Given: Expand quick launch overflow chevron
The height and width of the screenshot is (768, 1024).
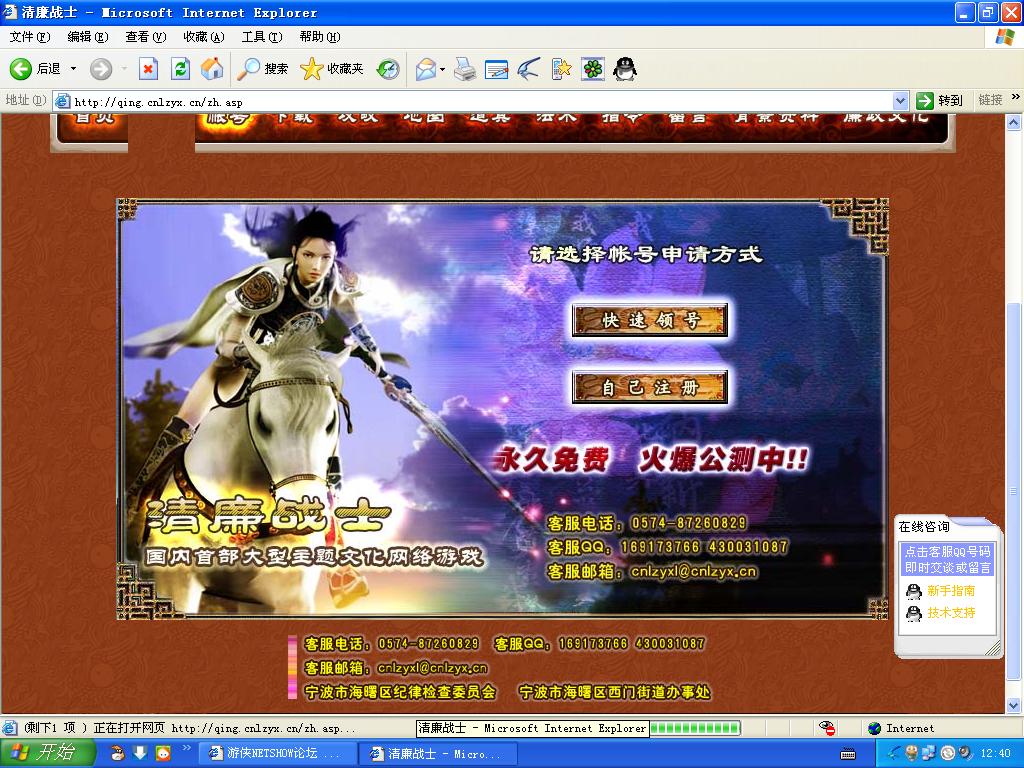Looking at the screenshot, I should pyautogui.click(x=185, y=748).
